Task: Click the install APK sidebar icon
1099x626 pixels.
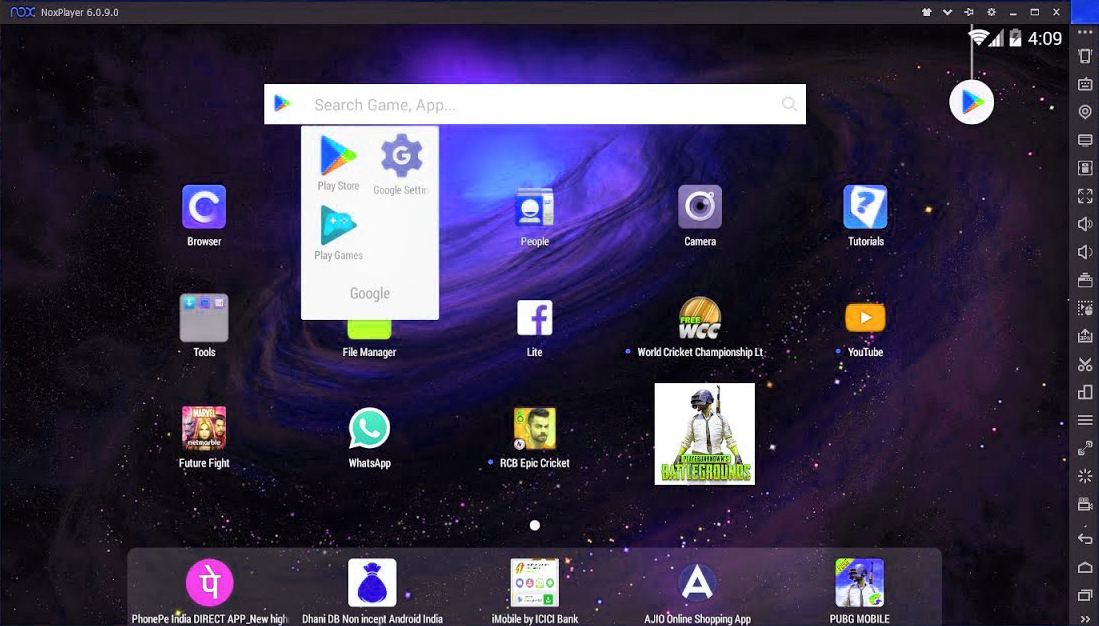Action: coord(1085,336)
